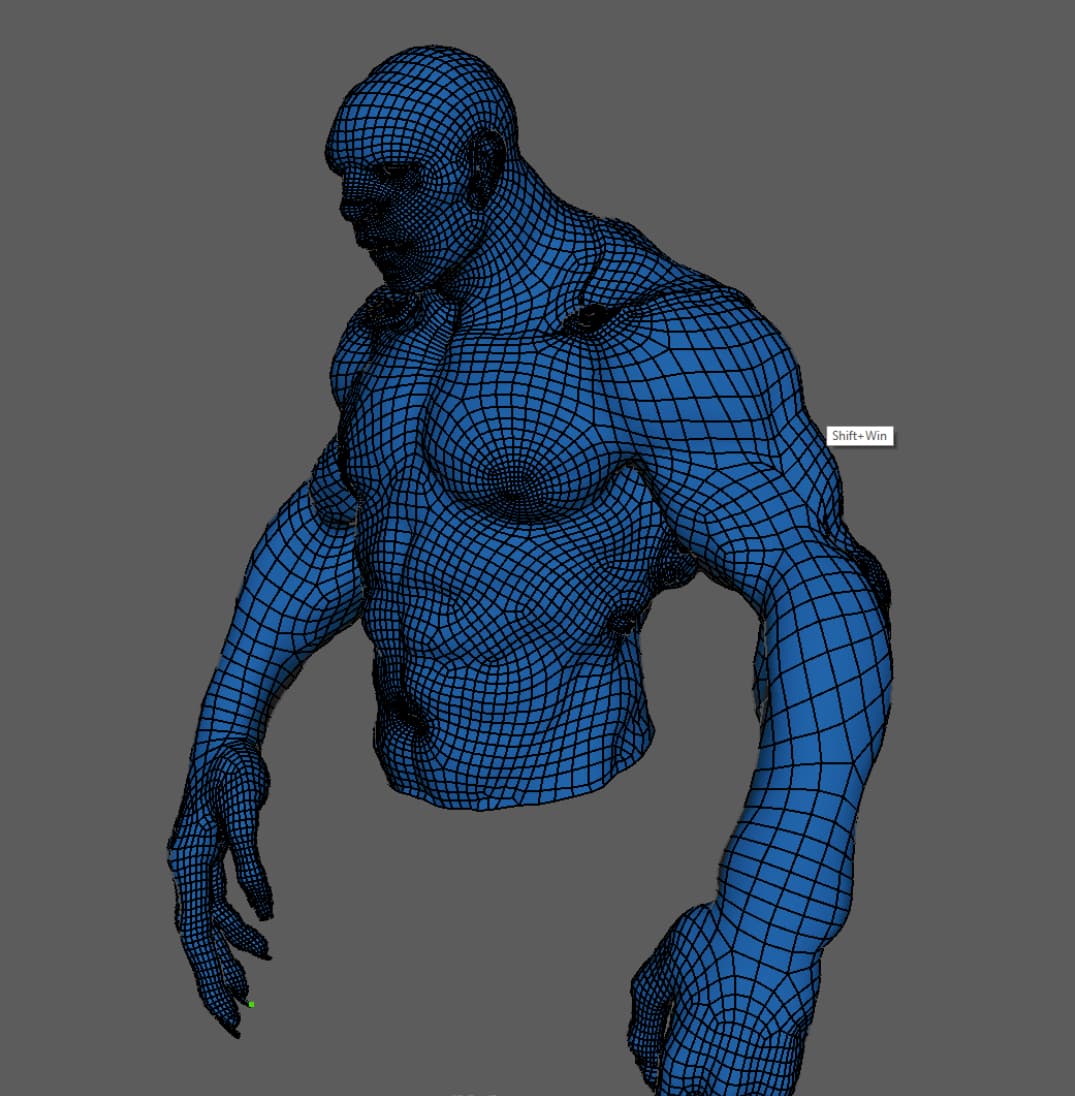Select the green vertex marker near the hand
This screenshot has width=1075, height=1096.
click(251, 1004)
